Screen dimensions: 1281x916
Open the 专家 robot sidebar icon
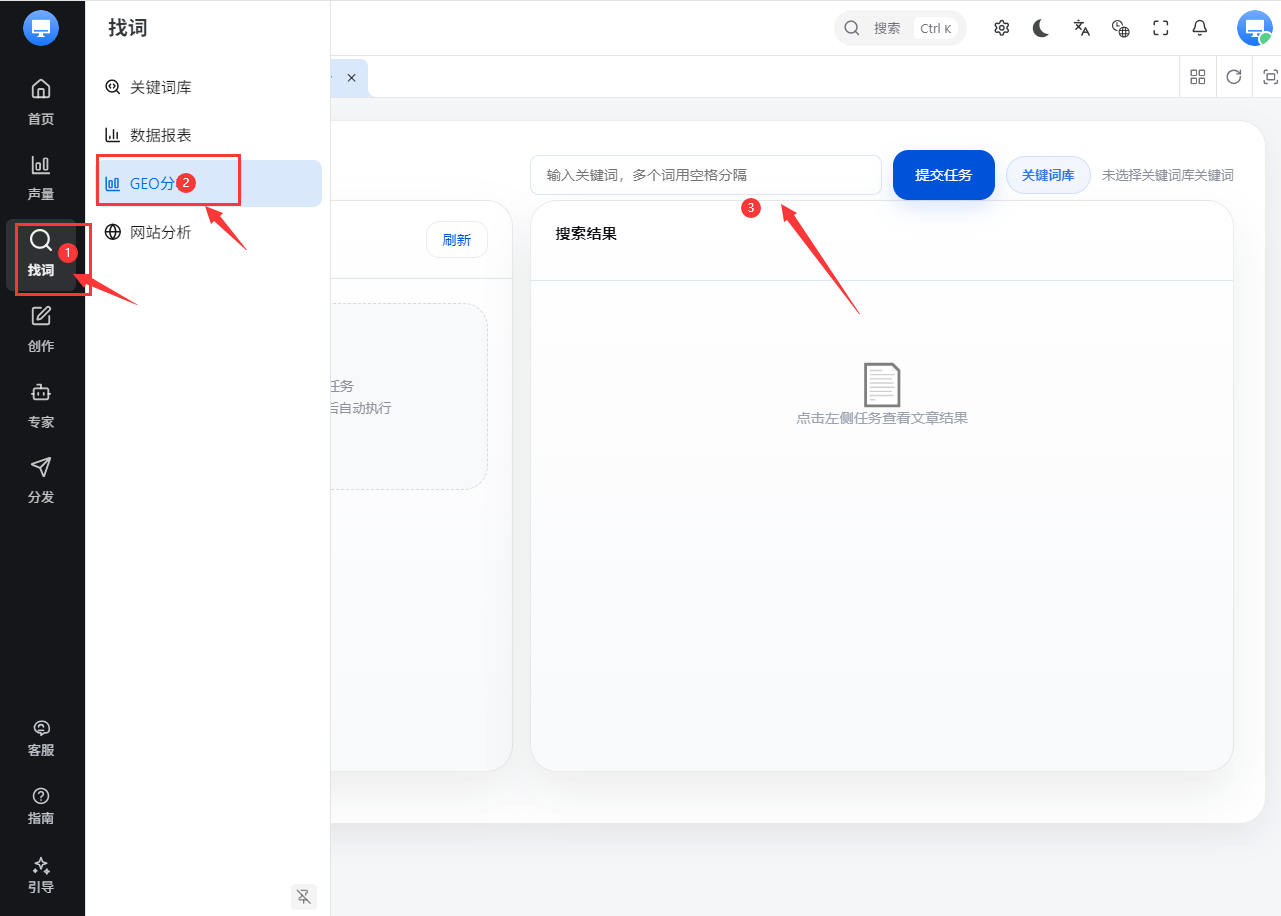tap(41, 405)
